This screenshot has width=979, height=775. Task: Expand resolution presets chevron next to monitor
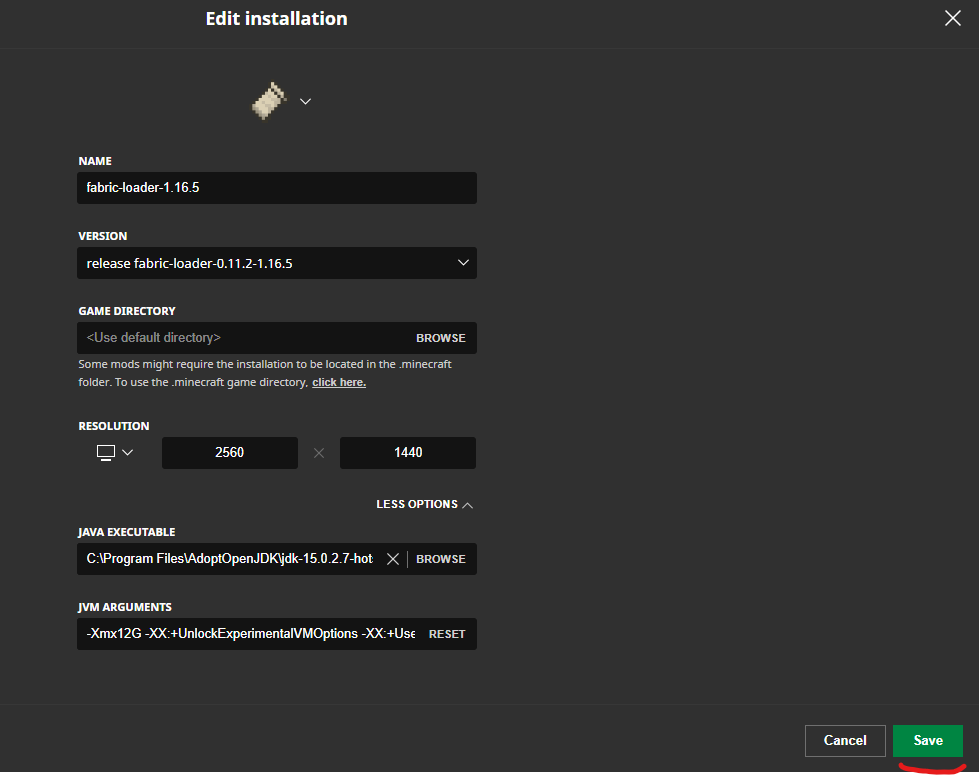pyautogui.click(x=127, y=452)
